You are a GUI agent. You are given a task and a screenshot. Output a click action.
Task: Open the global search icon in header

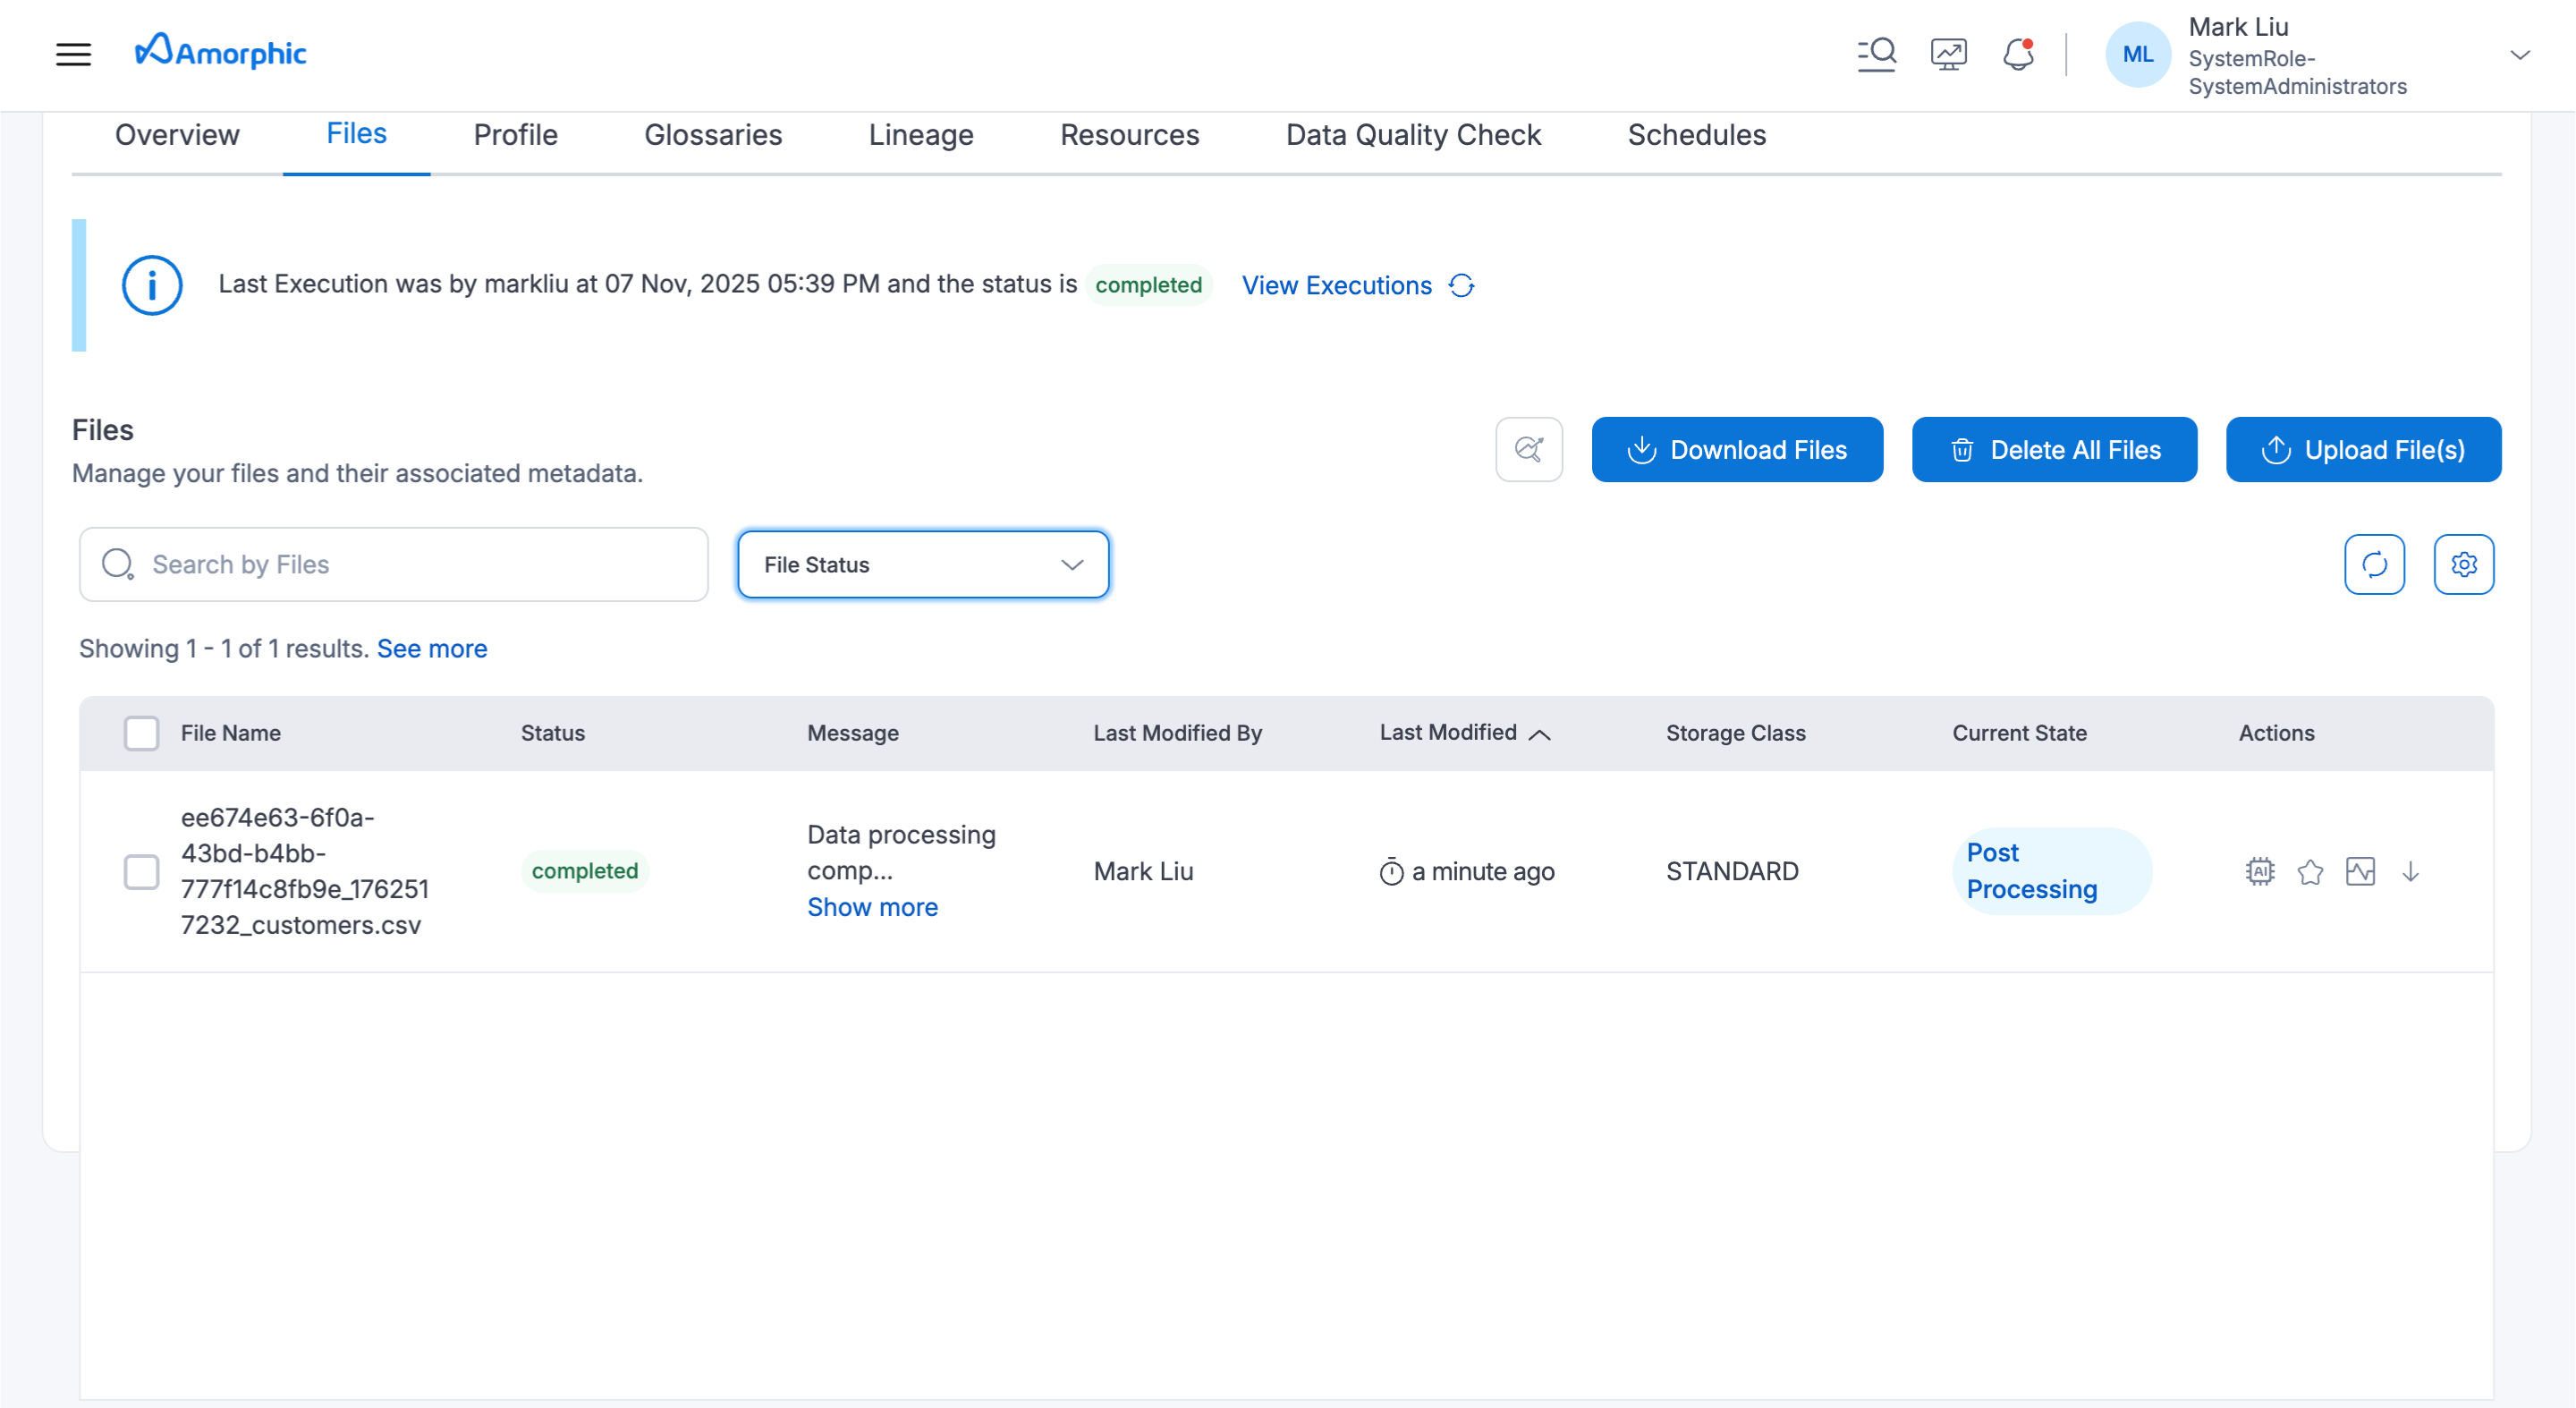pos(1876,54)
